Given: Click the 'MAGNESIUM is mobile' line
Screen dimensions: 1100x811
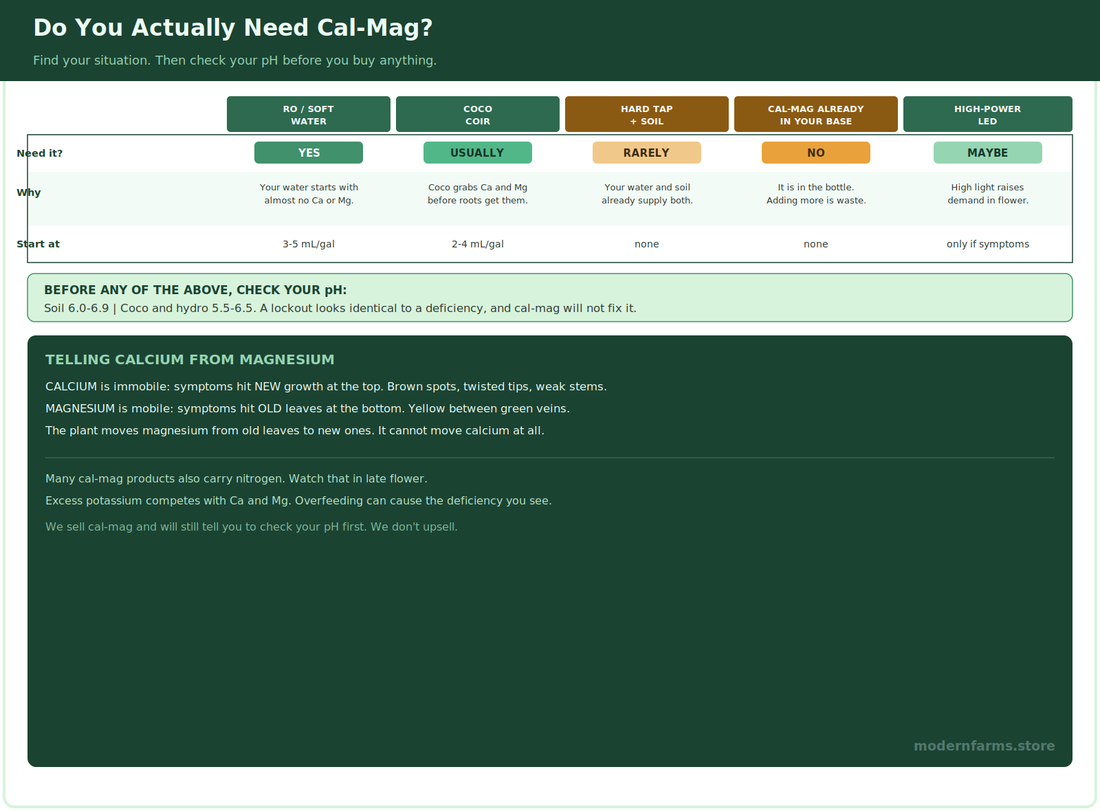Looking at the screenshot, I should pos(307,408).
